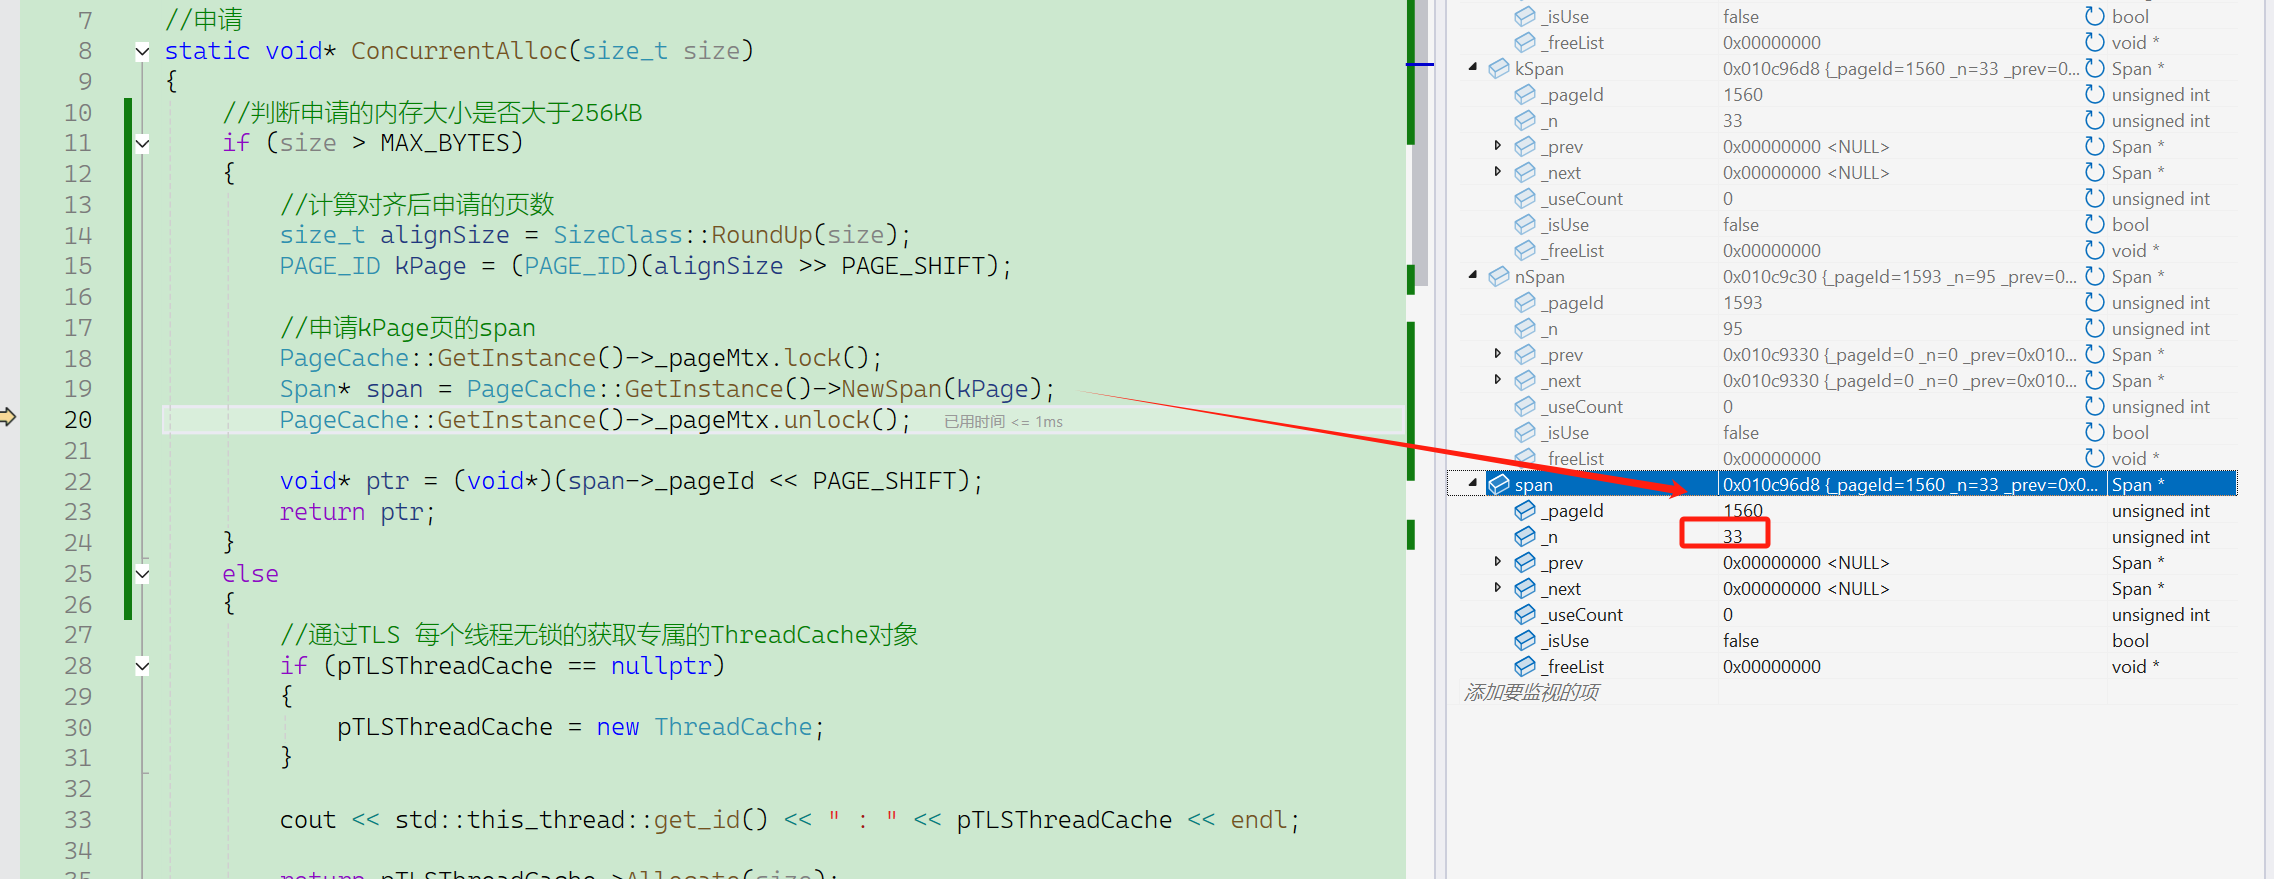Click the nSpan variable cube icon
This screenshot has height=879, width=2274.
tap(1499, 276)
